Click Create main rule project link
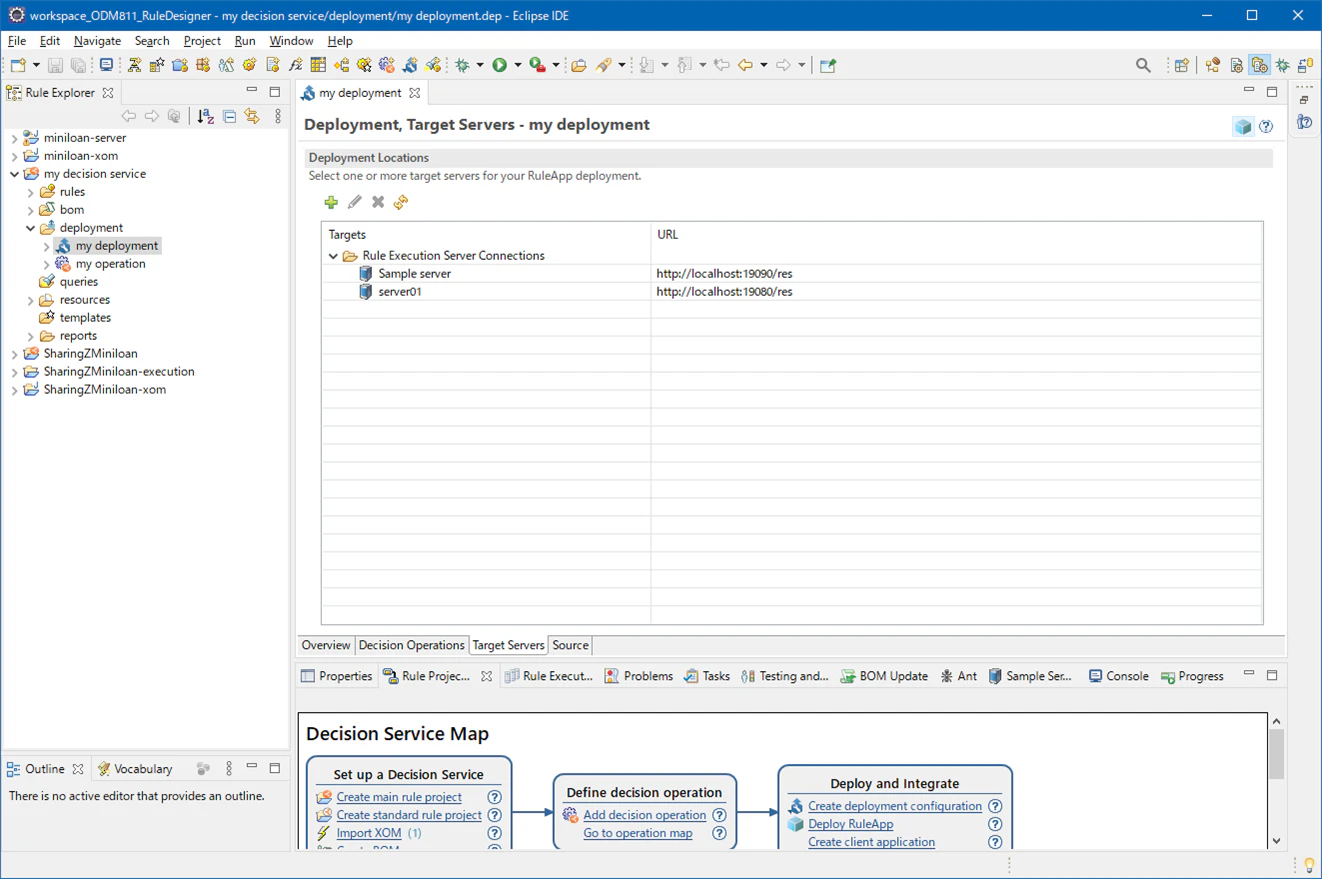1322x879 pixels. click(x=399, y=797)
